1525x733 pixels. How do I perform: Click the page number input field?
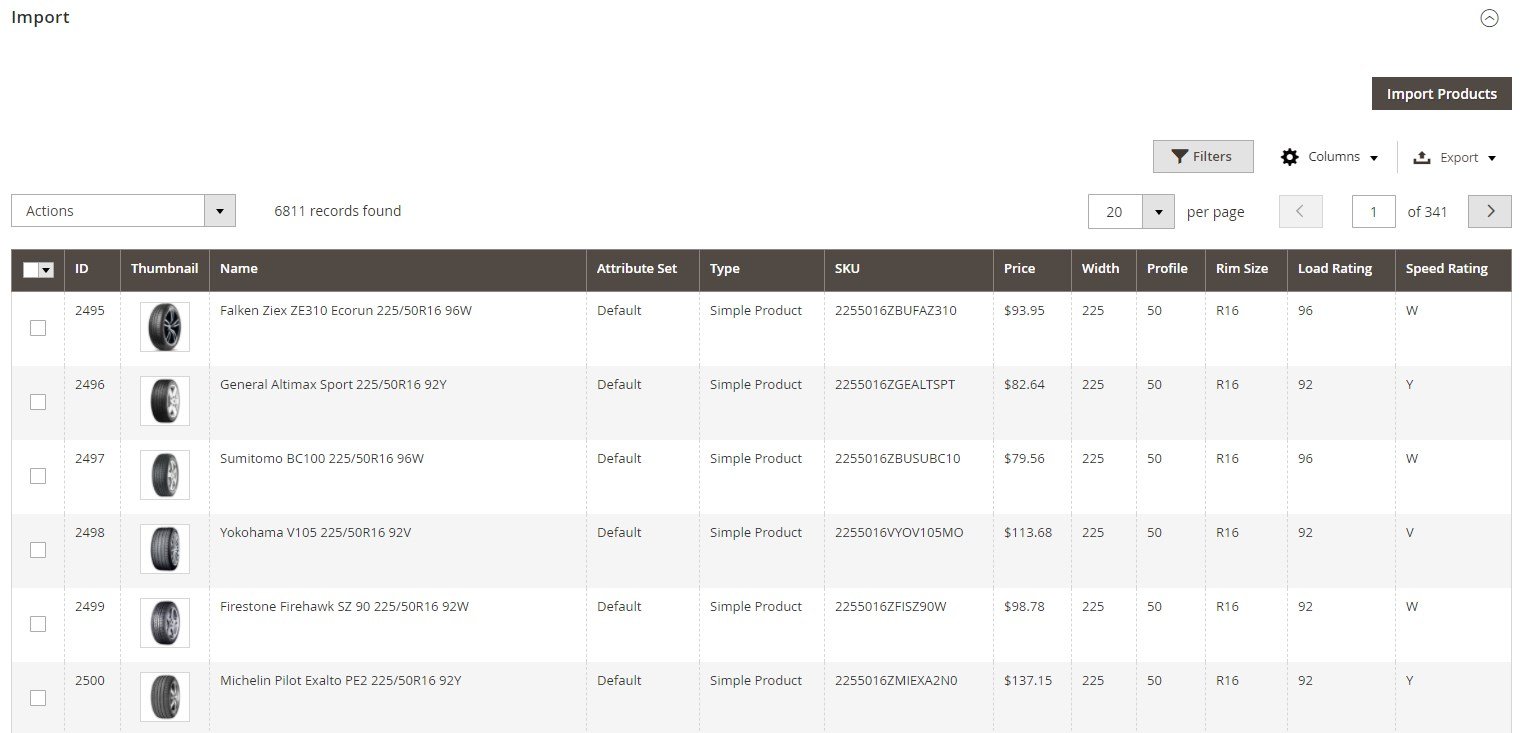point(1373,212)
